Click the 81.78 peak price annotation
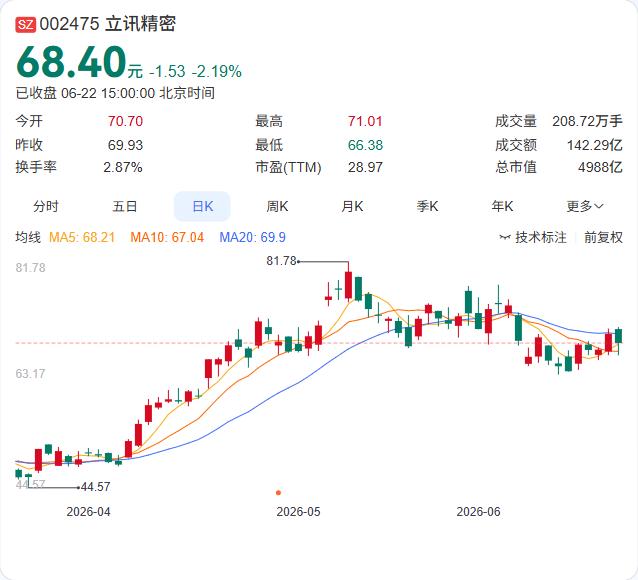638x580 pixels. [281, 260]
